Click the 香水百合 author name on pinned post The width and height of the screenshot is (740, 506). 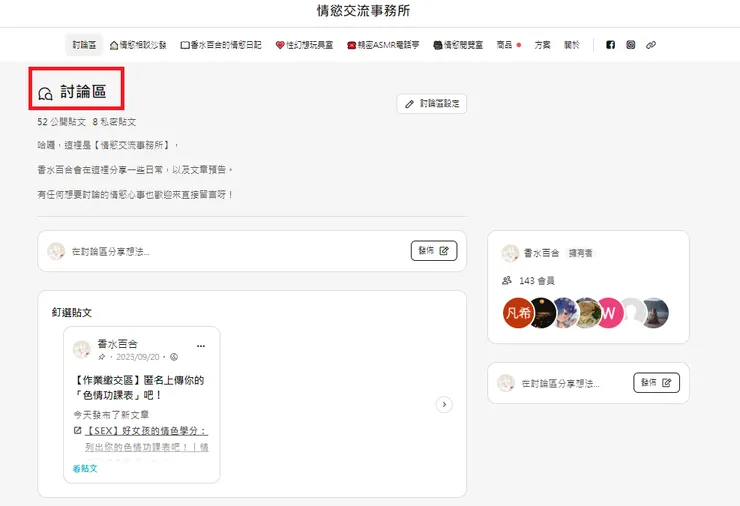(118, 344)
